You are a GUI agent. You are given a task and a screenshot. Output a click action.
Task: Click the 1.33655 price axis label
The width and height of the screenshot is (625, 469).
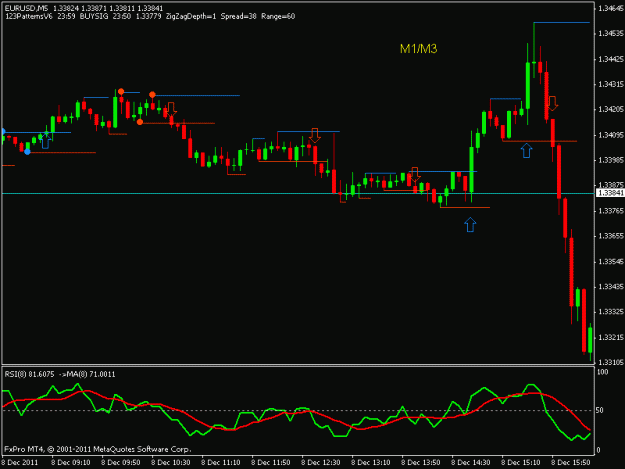[611, 236]
